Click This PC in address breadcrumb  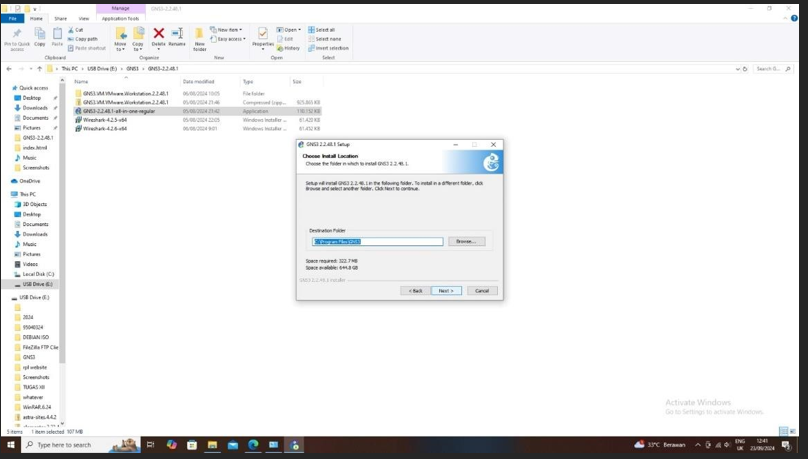(x=70, y=69)
